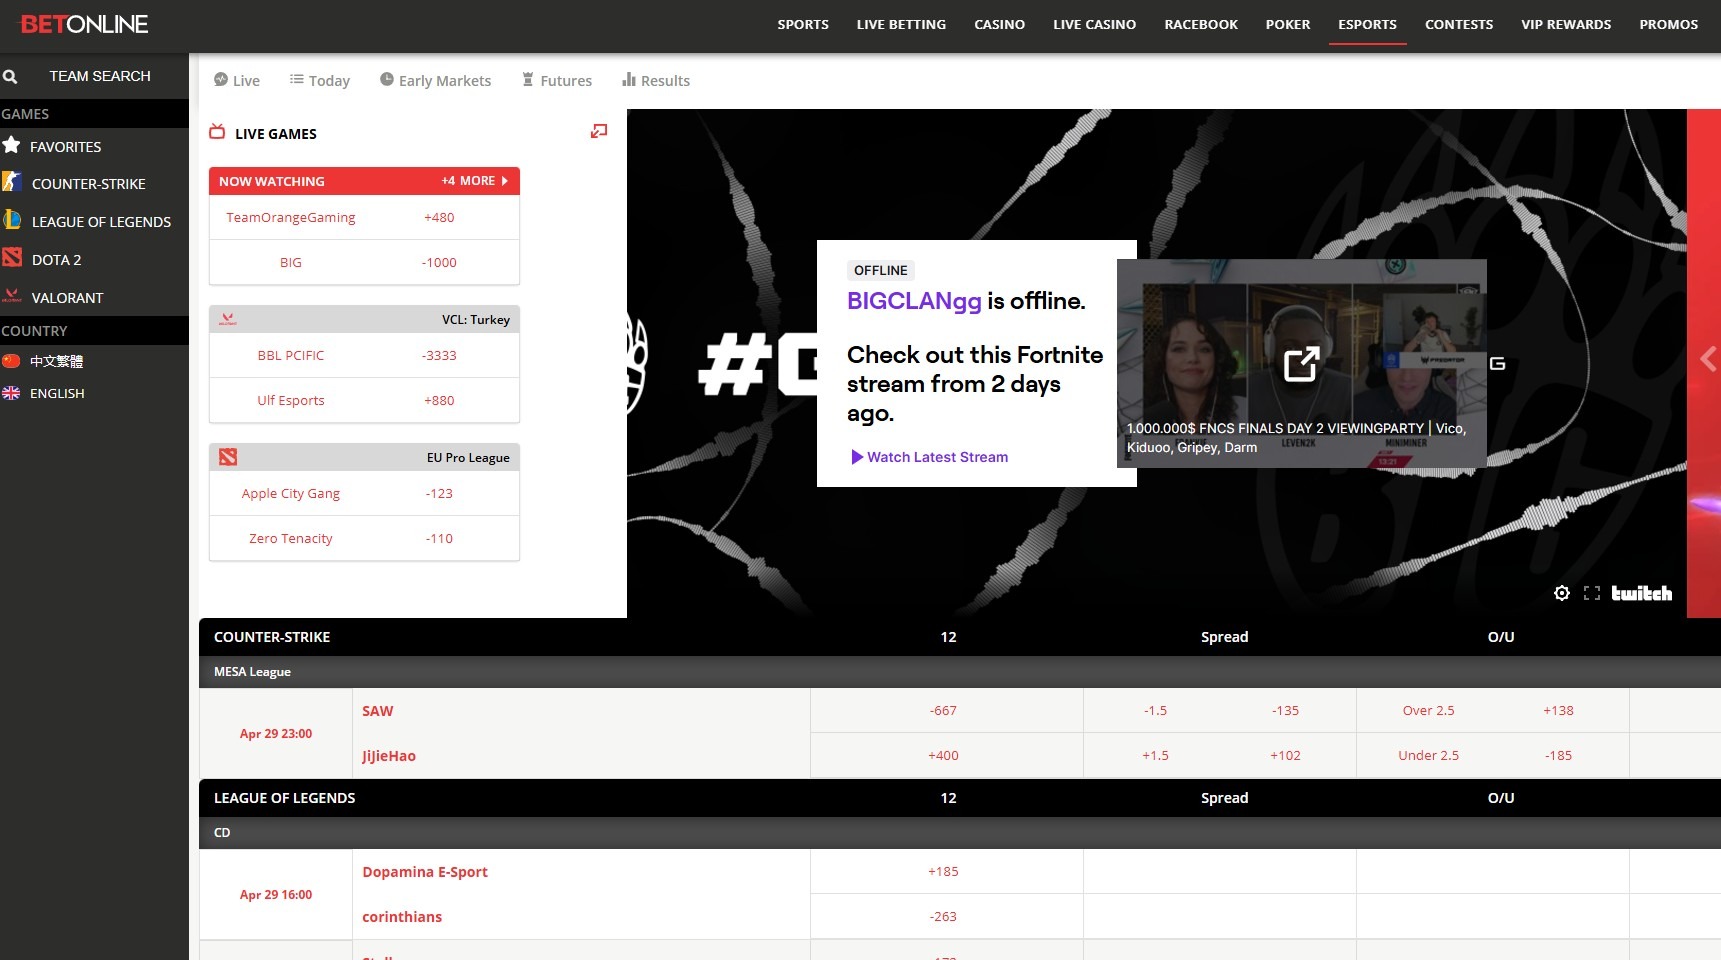Viewport: 1721px width, 960px height.
Task: Click the JiJieHao team name
Action: click(388, 756)
